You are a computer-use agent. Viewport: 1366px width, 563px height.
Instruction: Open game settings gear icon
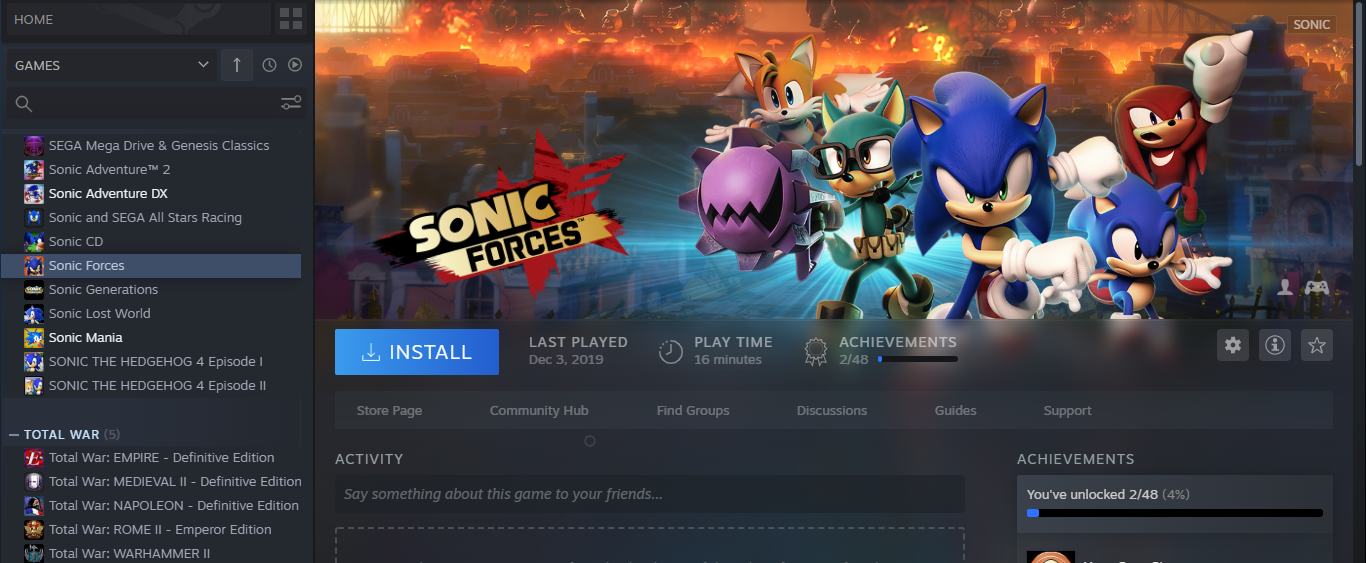[1233, 345]
